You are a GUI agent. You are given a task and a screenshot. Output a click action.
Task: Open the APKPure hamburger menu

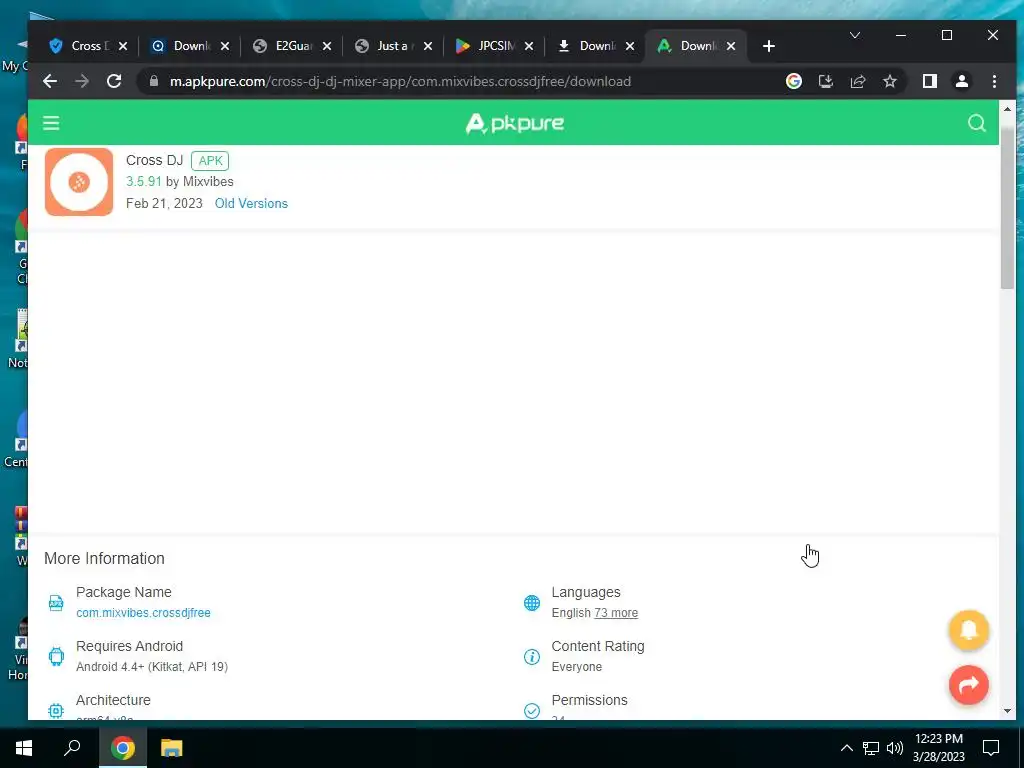(51, 123)
